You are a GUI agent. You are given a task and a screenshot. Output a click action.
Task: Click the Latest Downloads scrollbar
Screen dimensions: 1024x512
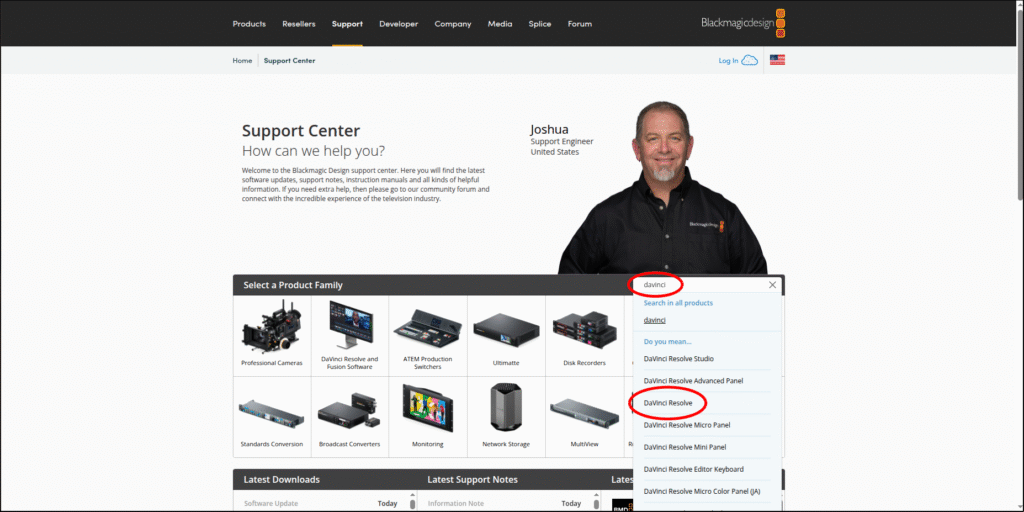(x=413, y=504)
